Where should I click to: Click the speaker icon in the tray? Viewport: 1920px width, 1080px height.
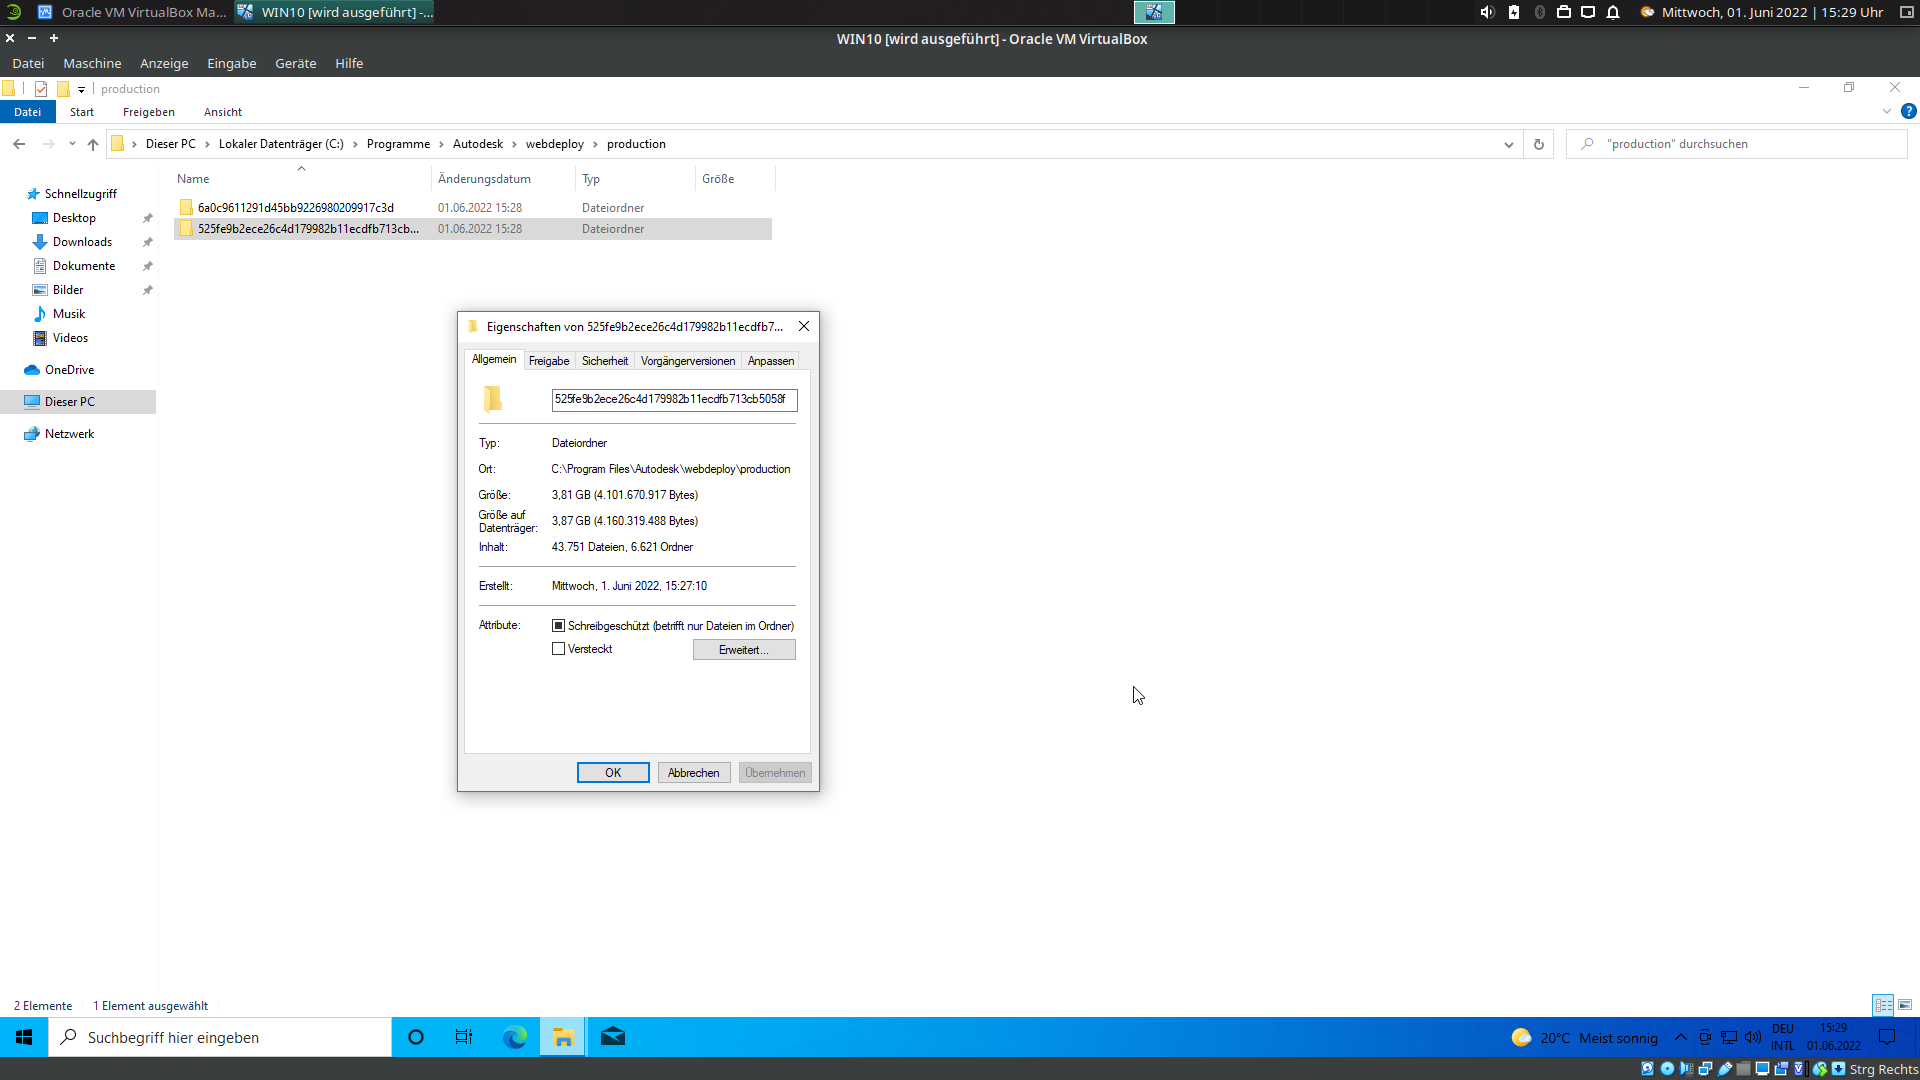tap(1754, 1038)
